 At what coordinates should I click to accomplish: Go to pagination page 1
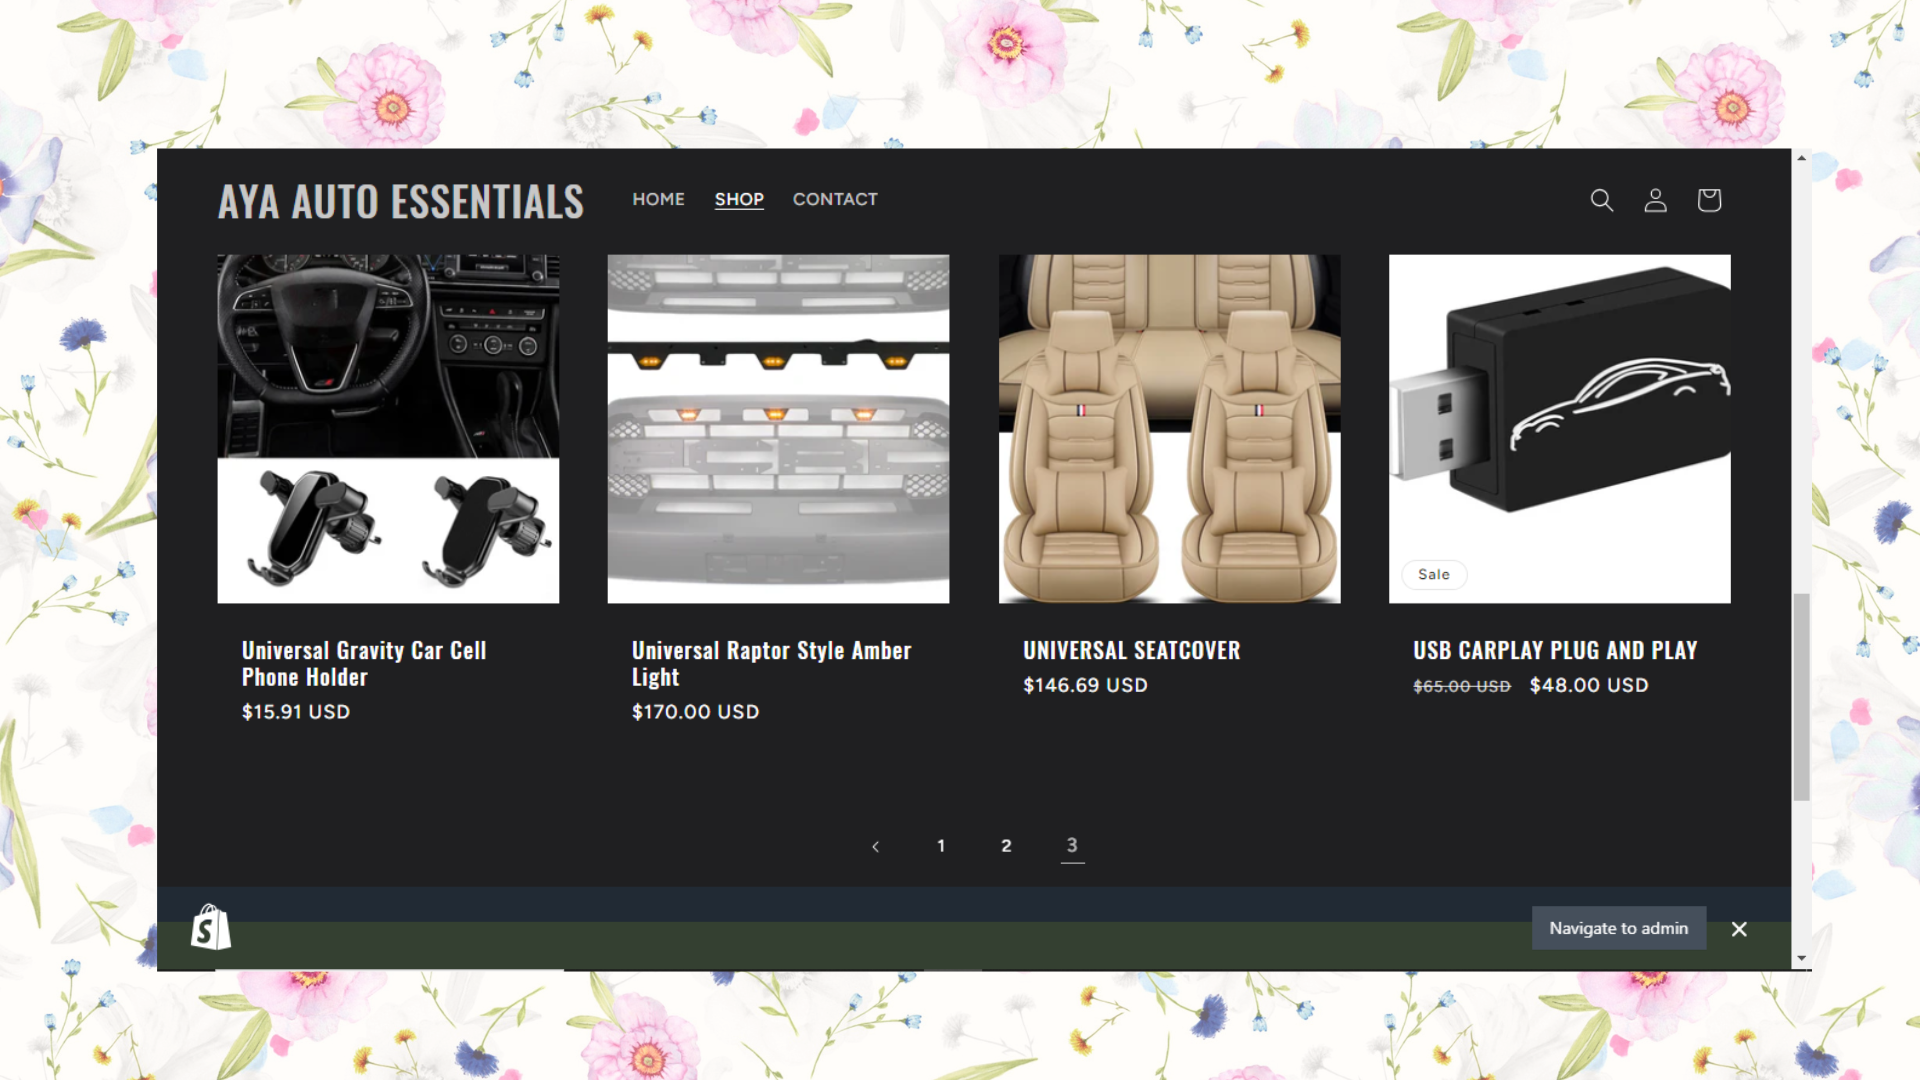(x=941, y=846)
